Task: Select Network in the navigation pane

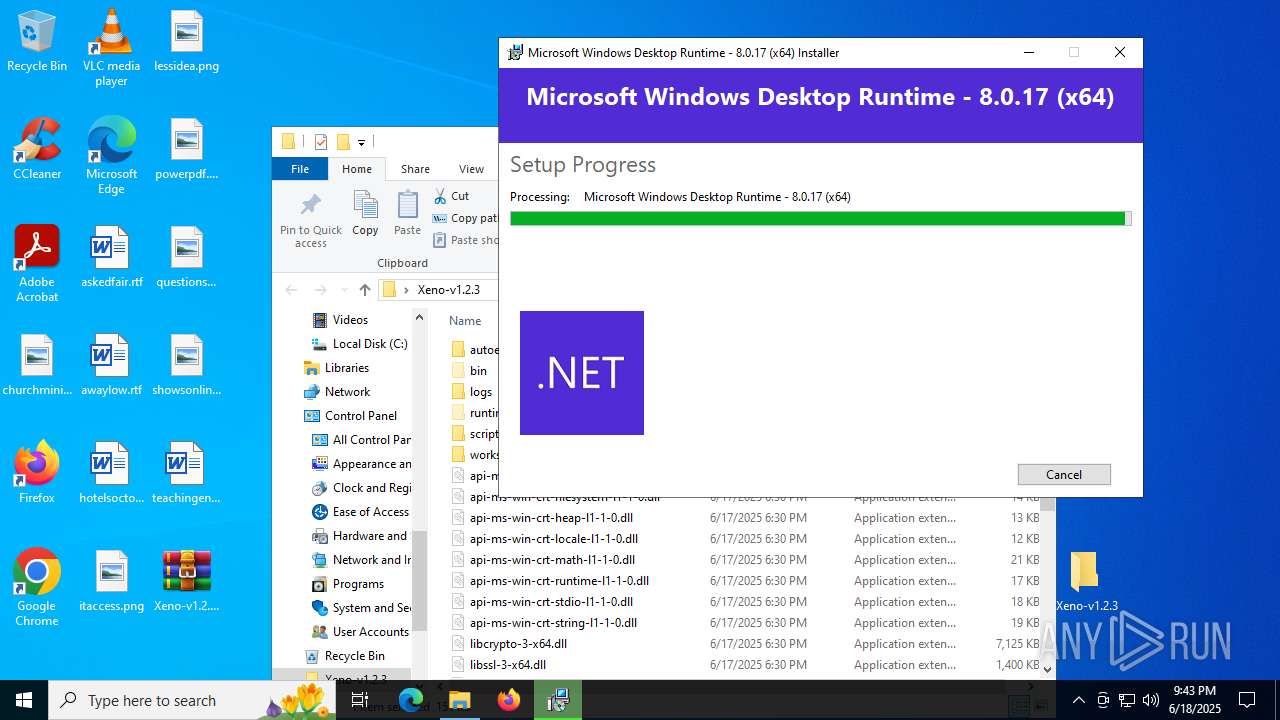Action: tap(347, 392)
